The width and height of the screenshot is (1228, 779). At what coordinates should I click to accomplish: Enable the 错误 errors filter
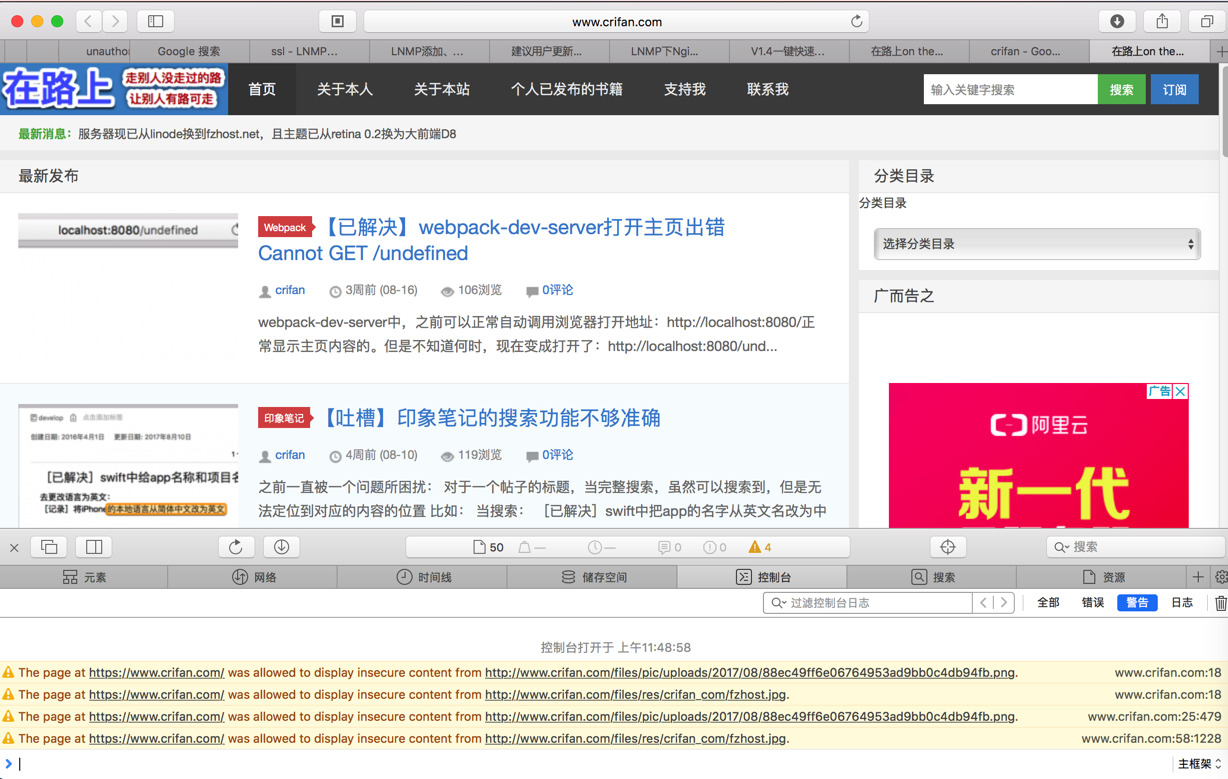(1093, 603)
